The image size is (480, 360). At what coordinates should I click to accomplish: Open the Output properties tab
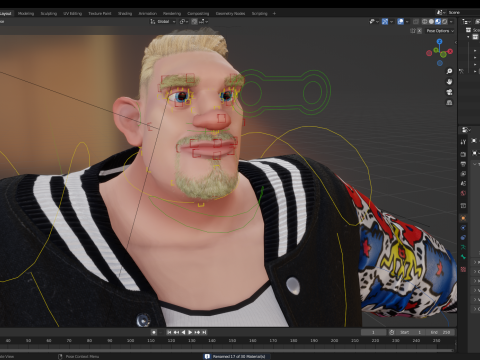tap(463, 164)
